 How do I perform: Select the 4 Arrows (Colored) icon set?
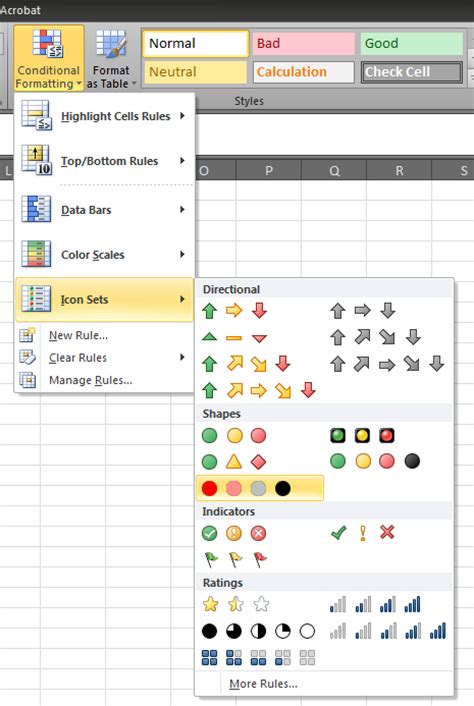pos(246,364)
